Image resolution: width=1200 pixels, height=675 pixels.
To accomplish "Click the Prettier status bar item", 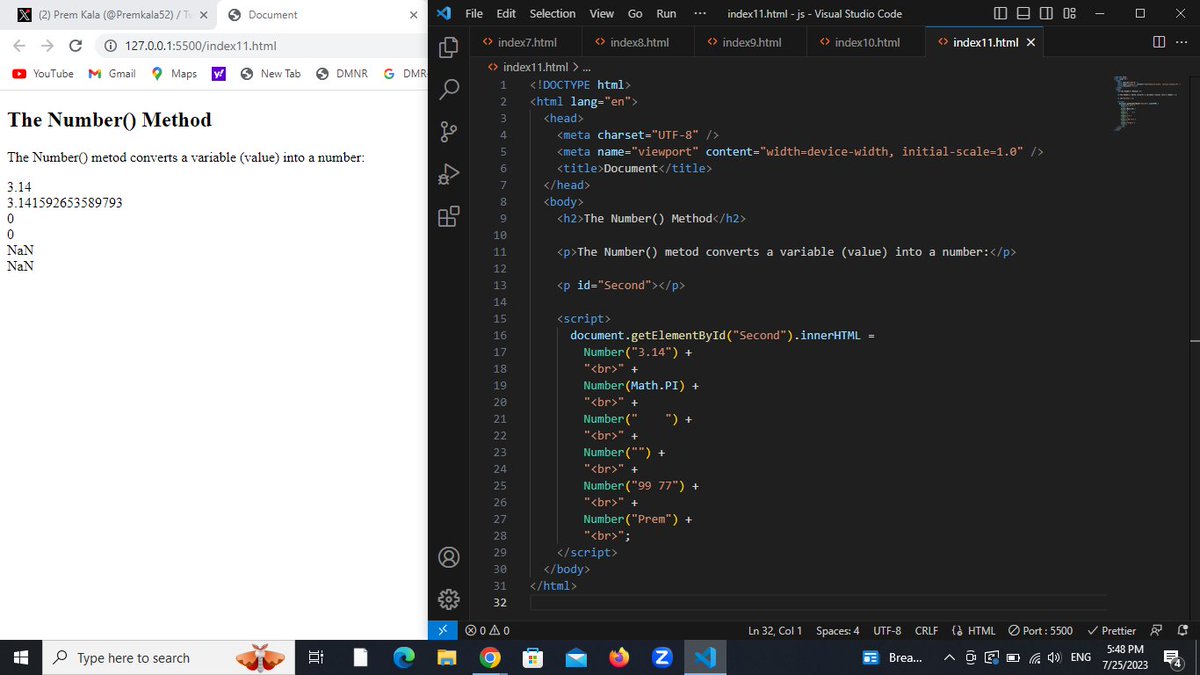I will click(x=1111, y=630).
